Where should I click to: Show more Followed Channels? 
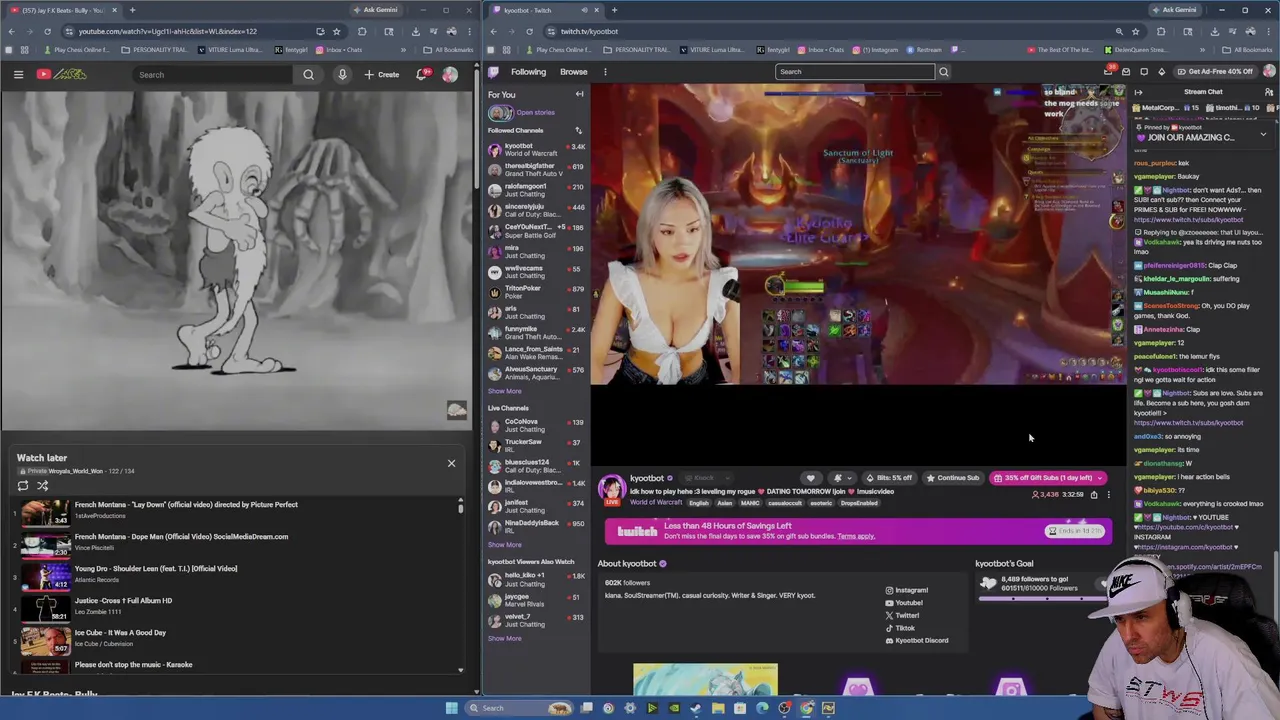pos(505,391)
